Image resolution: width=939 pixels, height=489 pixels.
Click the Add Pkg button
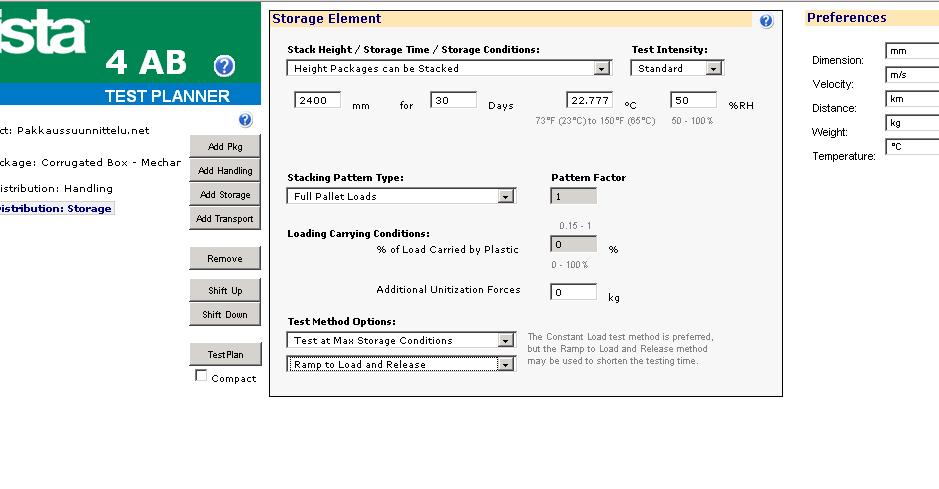225,147
